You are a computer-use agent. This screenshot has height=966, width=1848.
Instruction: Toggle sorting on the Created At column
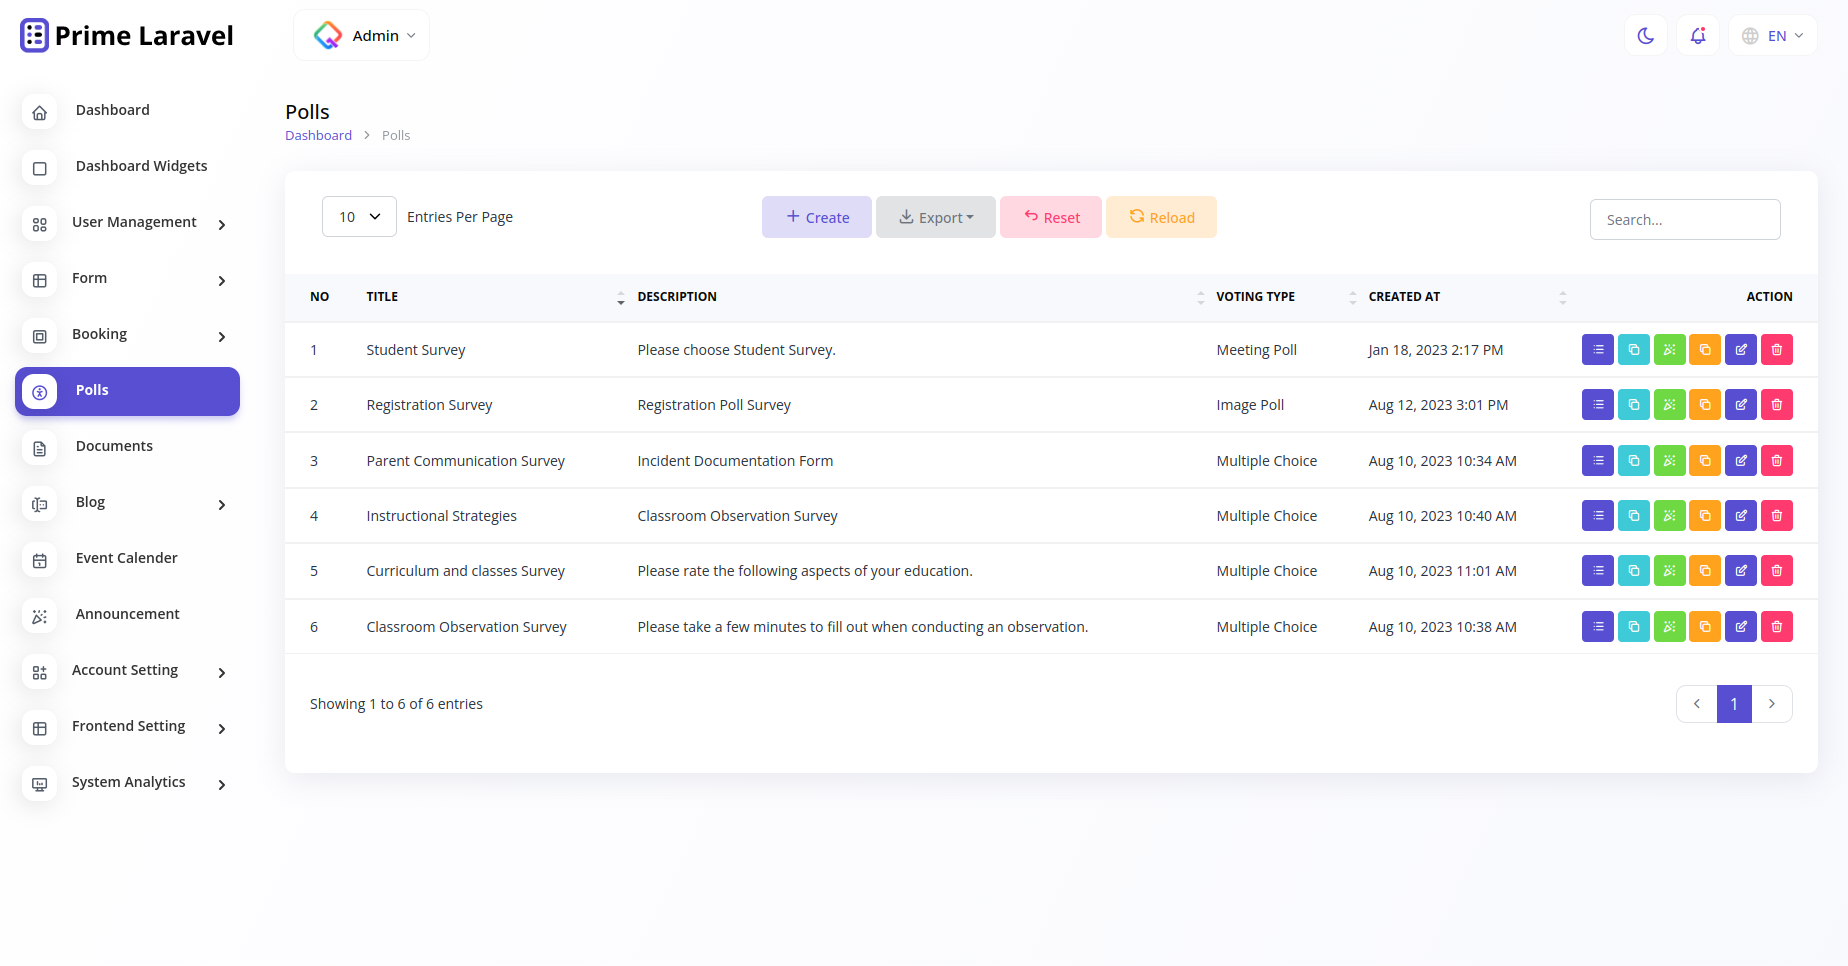[1562, 297]
